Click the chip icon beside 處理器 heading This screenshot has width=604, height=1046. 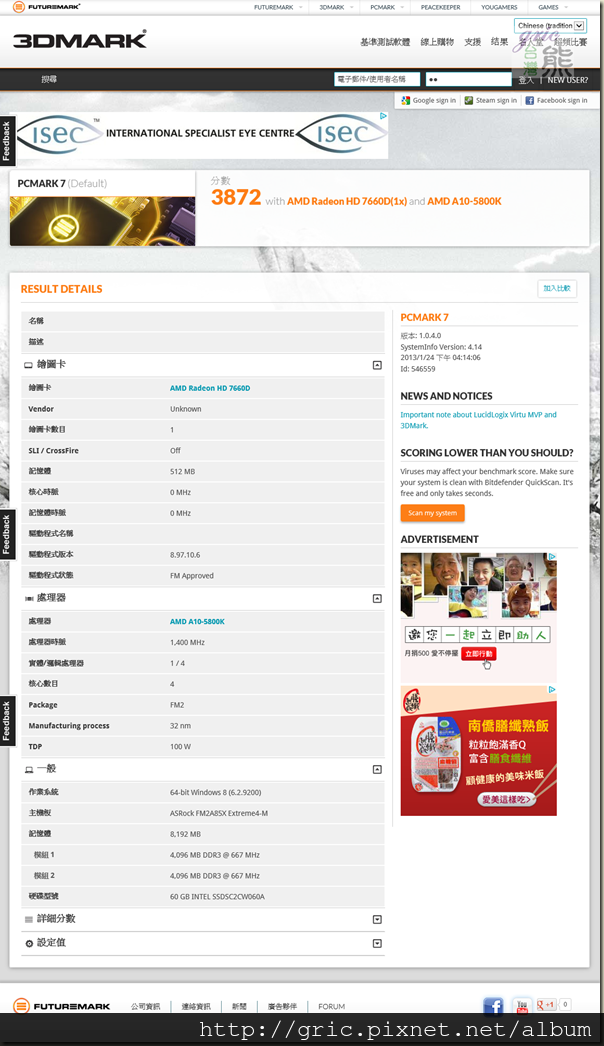coord(29,598)
